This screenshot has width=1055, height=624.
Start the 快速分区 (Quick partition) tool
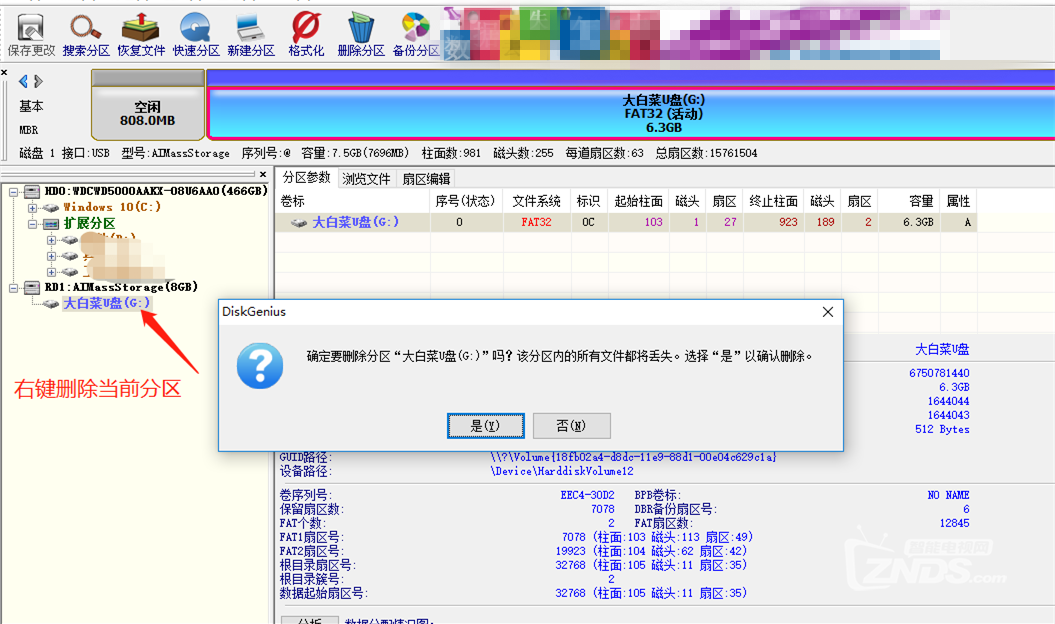tap(196, 35)
